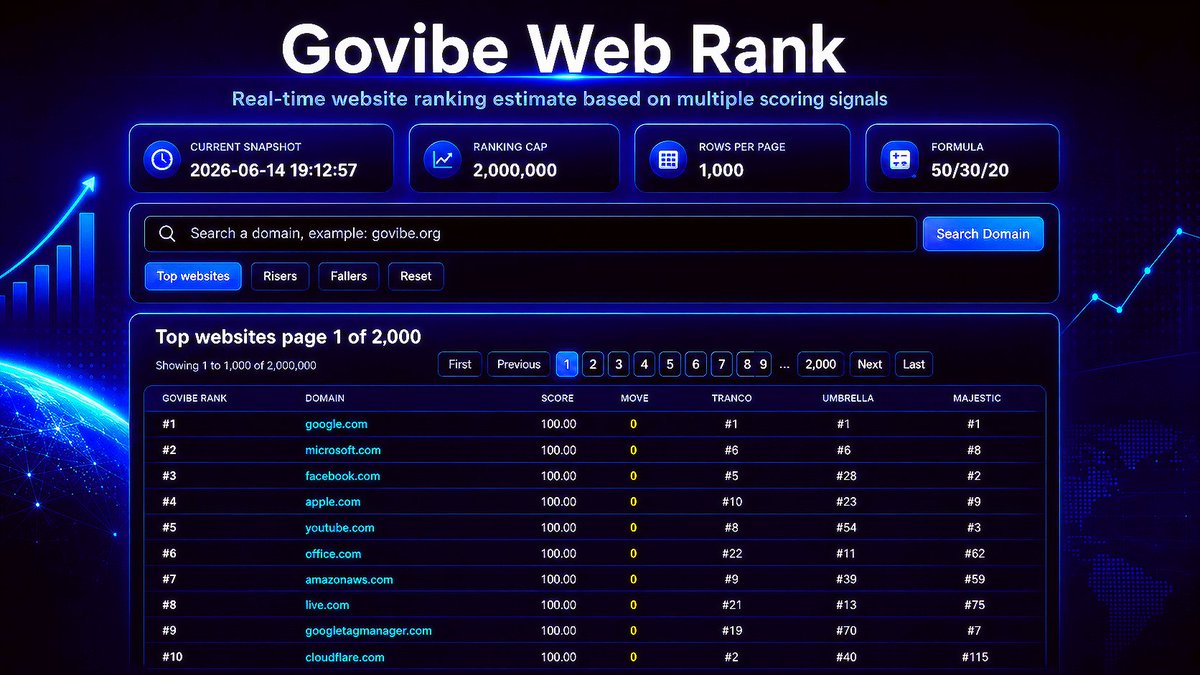
Task: Click the Reset button
Action: coord(416,276)
